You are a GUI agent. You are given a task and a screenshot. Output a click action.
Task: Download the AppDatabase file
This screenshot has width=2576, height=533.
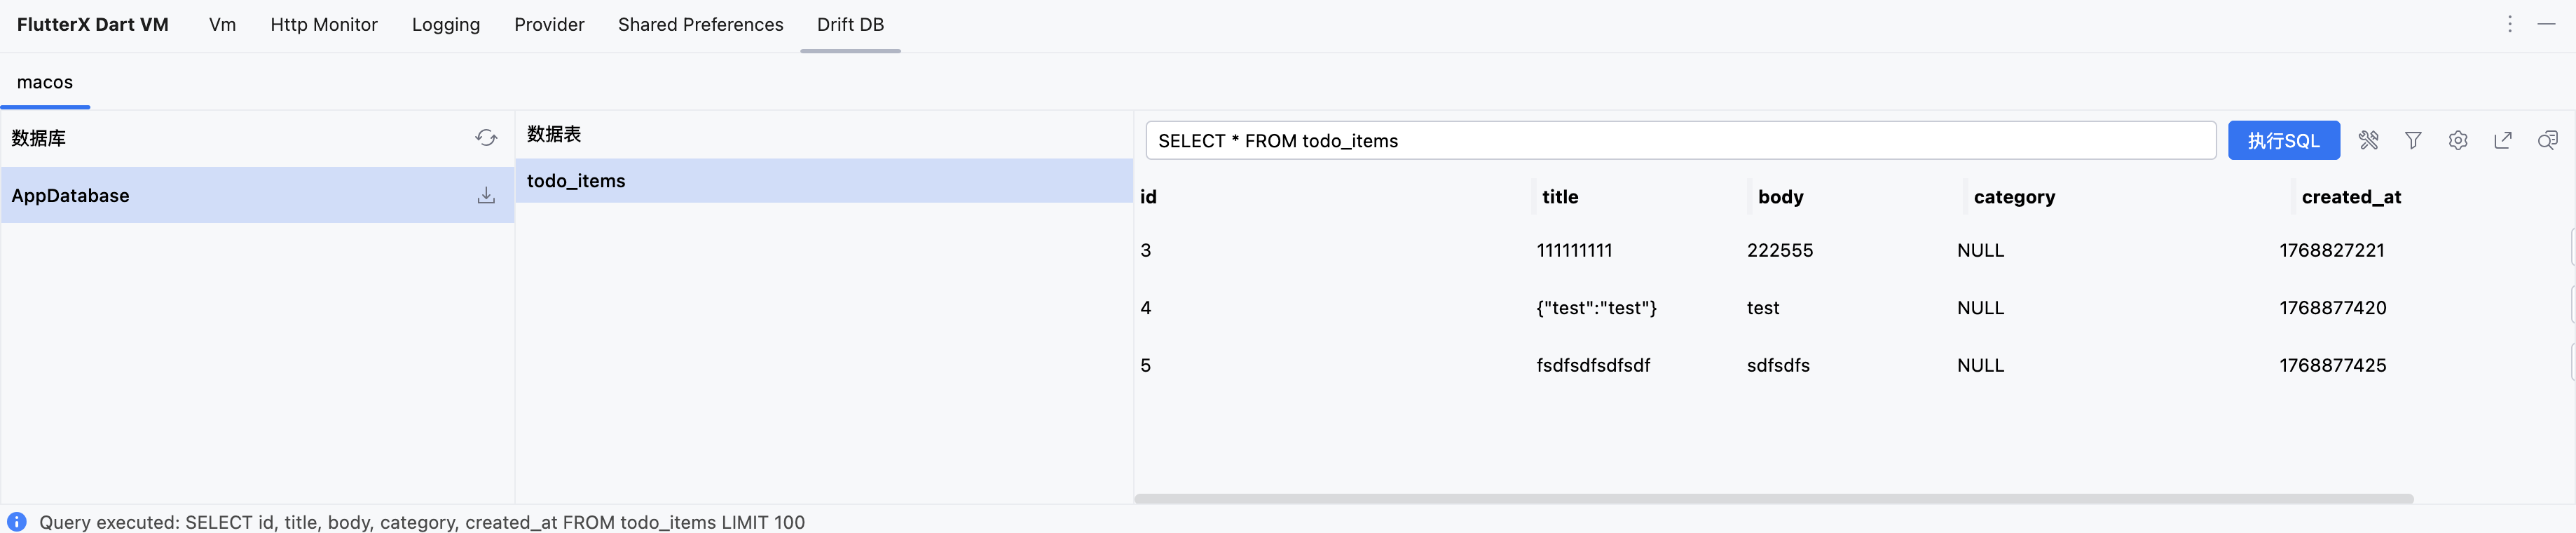[x=486, y=195]
